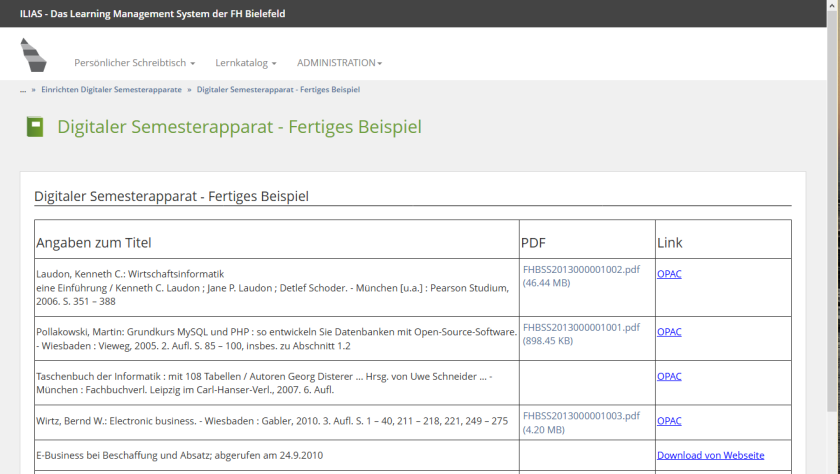Open the OPAC link for Laudon Wirtschaftsinformatik

(669, 274)
